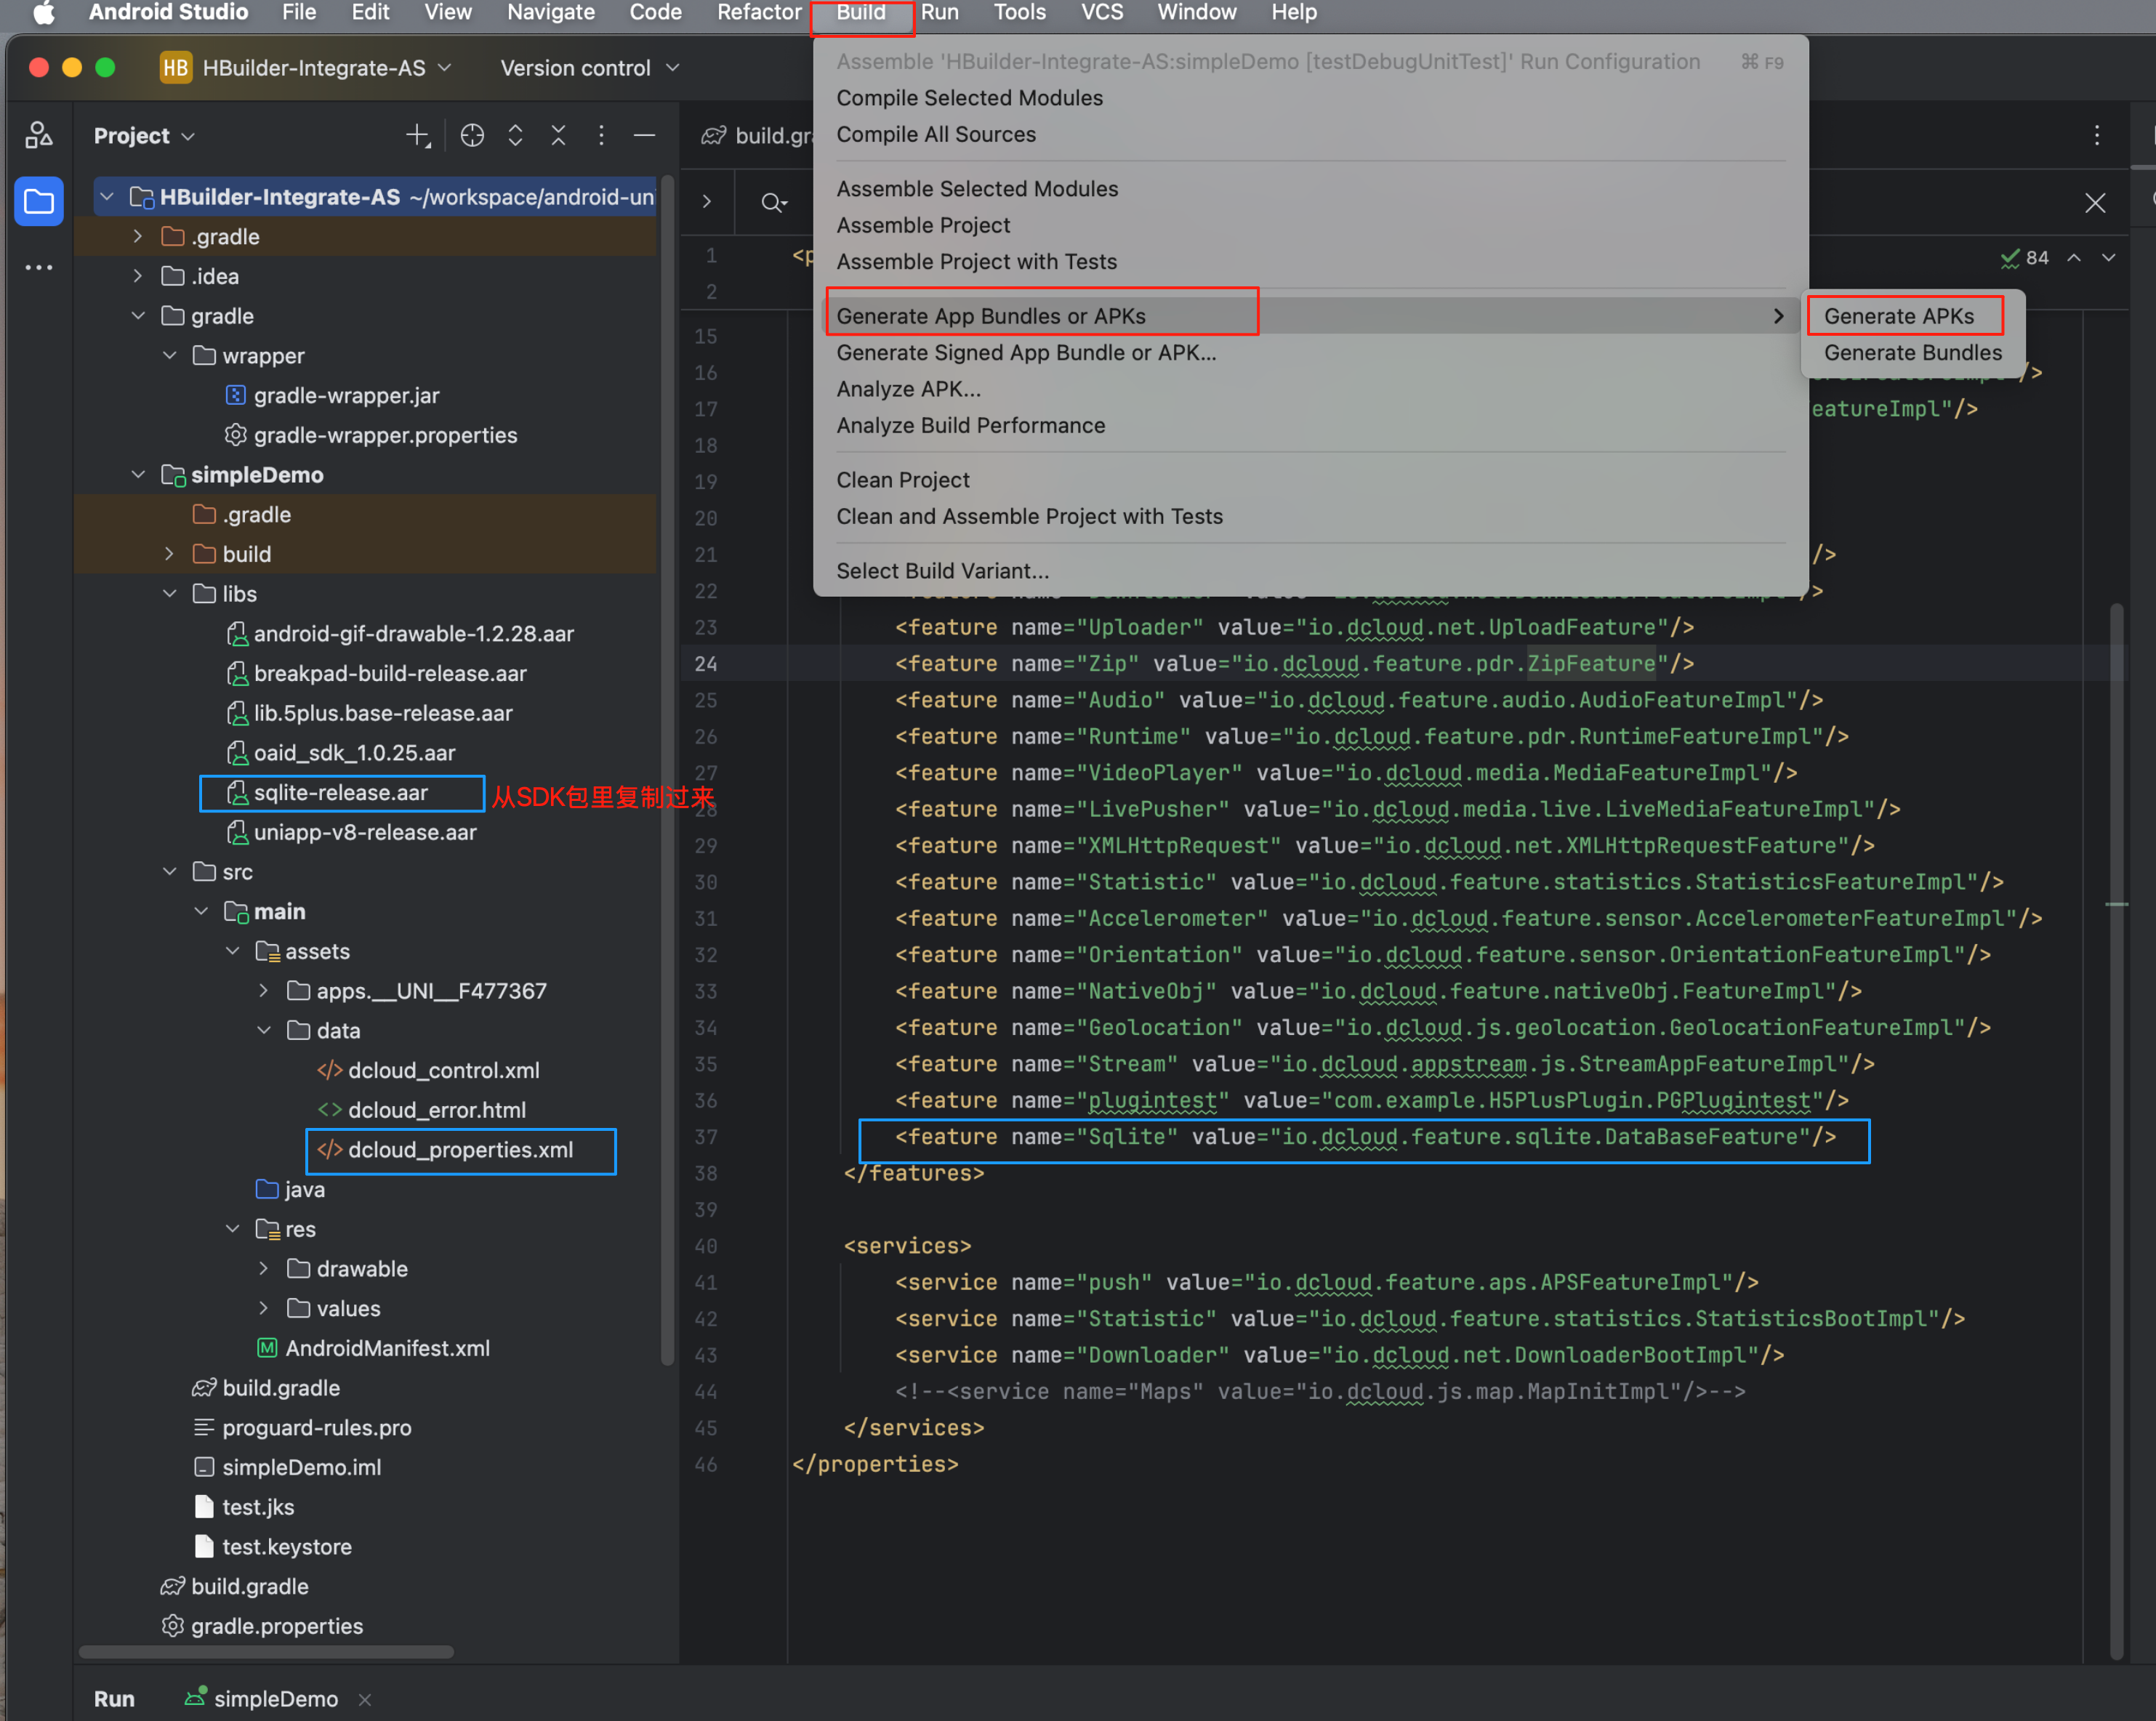Click the horizontal scrollbar below the project tree
This screenshot has width=2156, height=1721.
coord(265,1652)
